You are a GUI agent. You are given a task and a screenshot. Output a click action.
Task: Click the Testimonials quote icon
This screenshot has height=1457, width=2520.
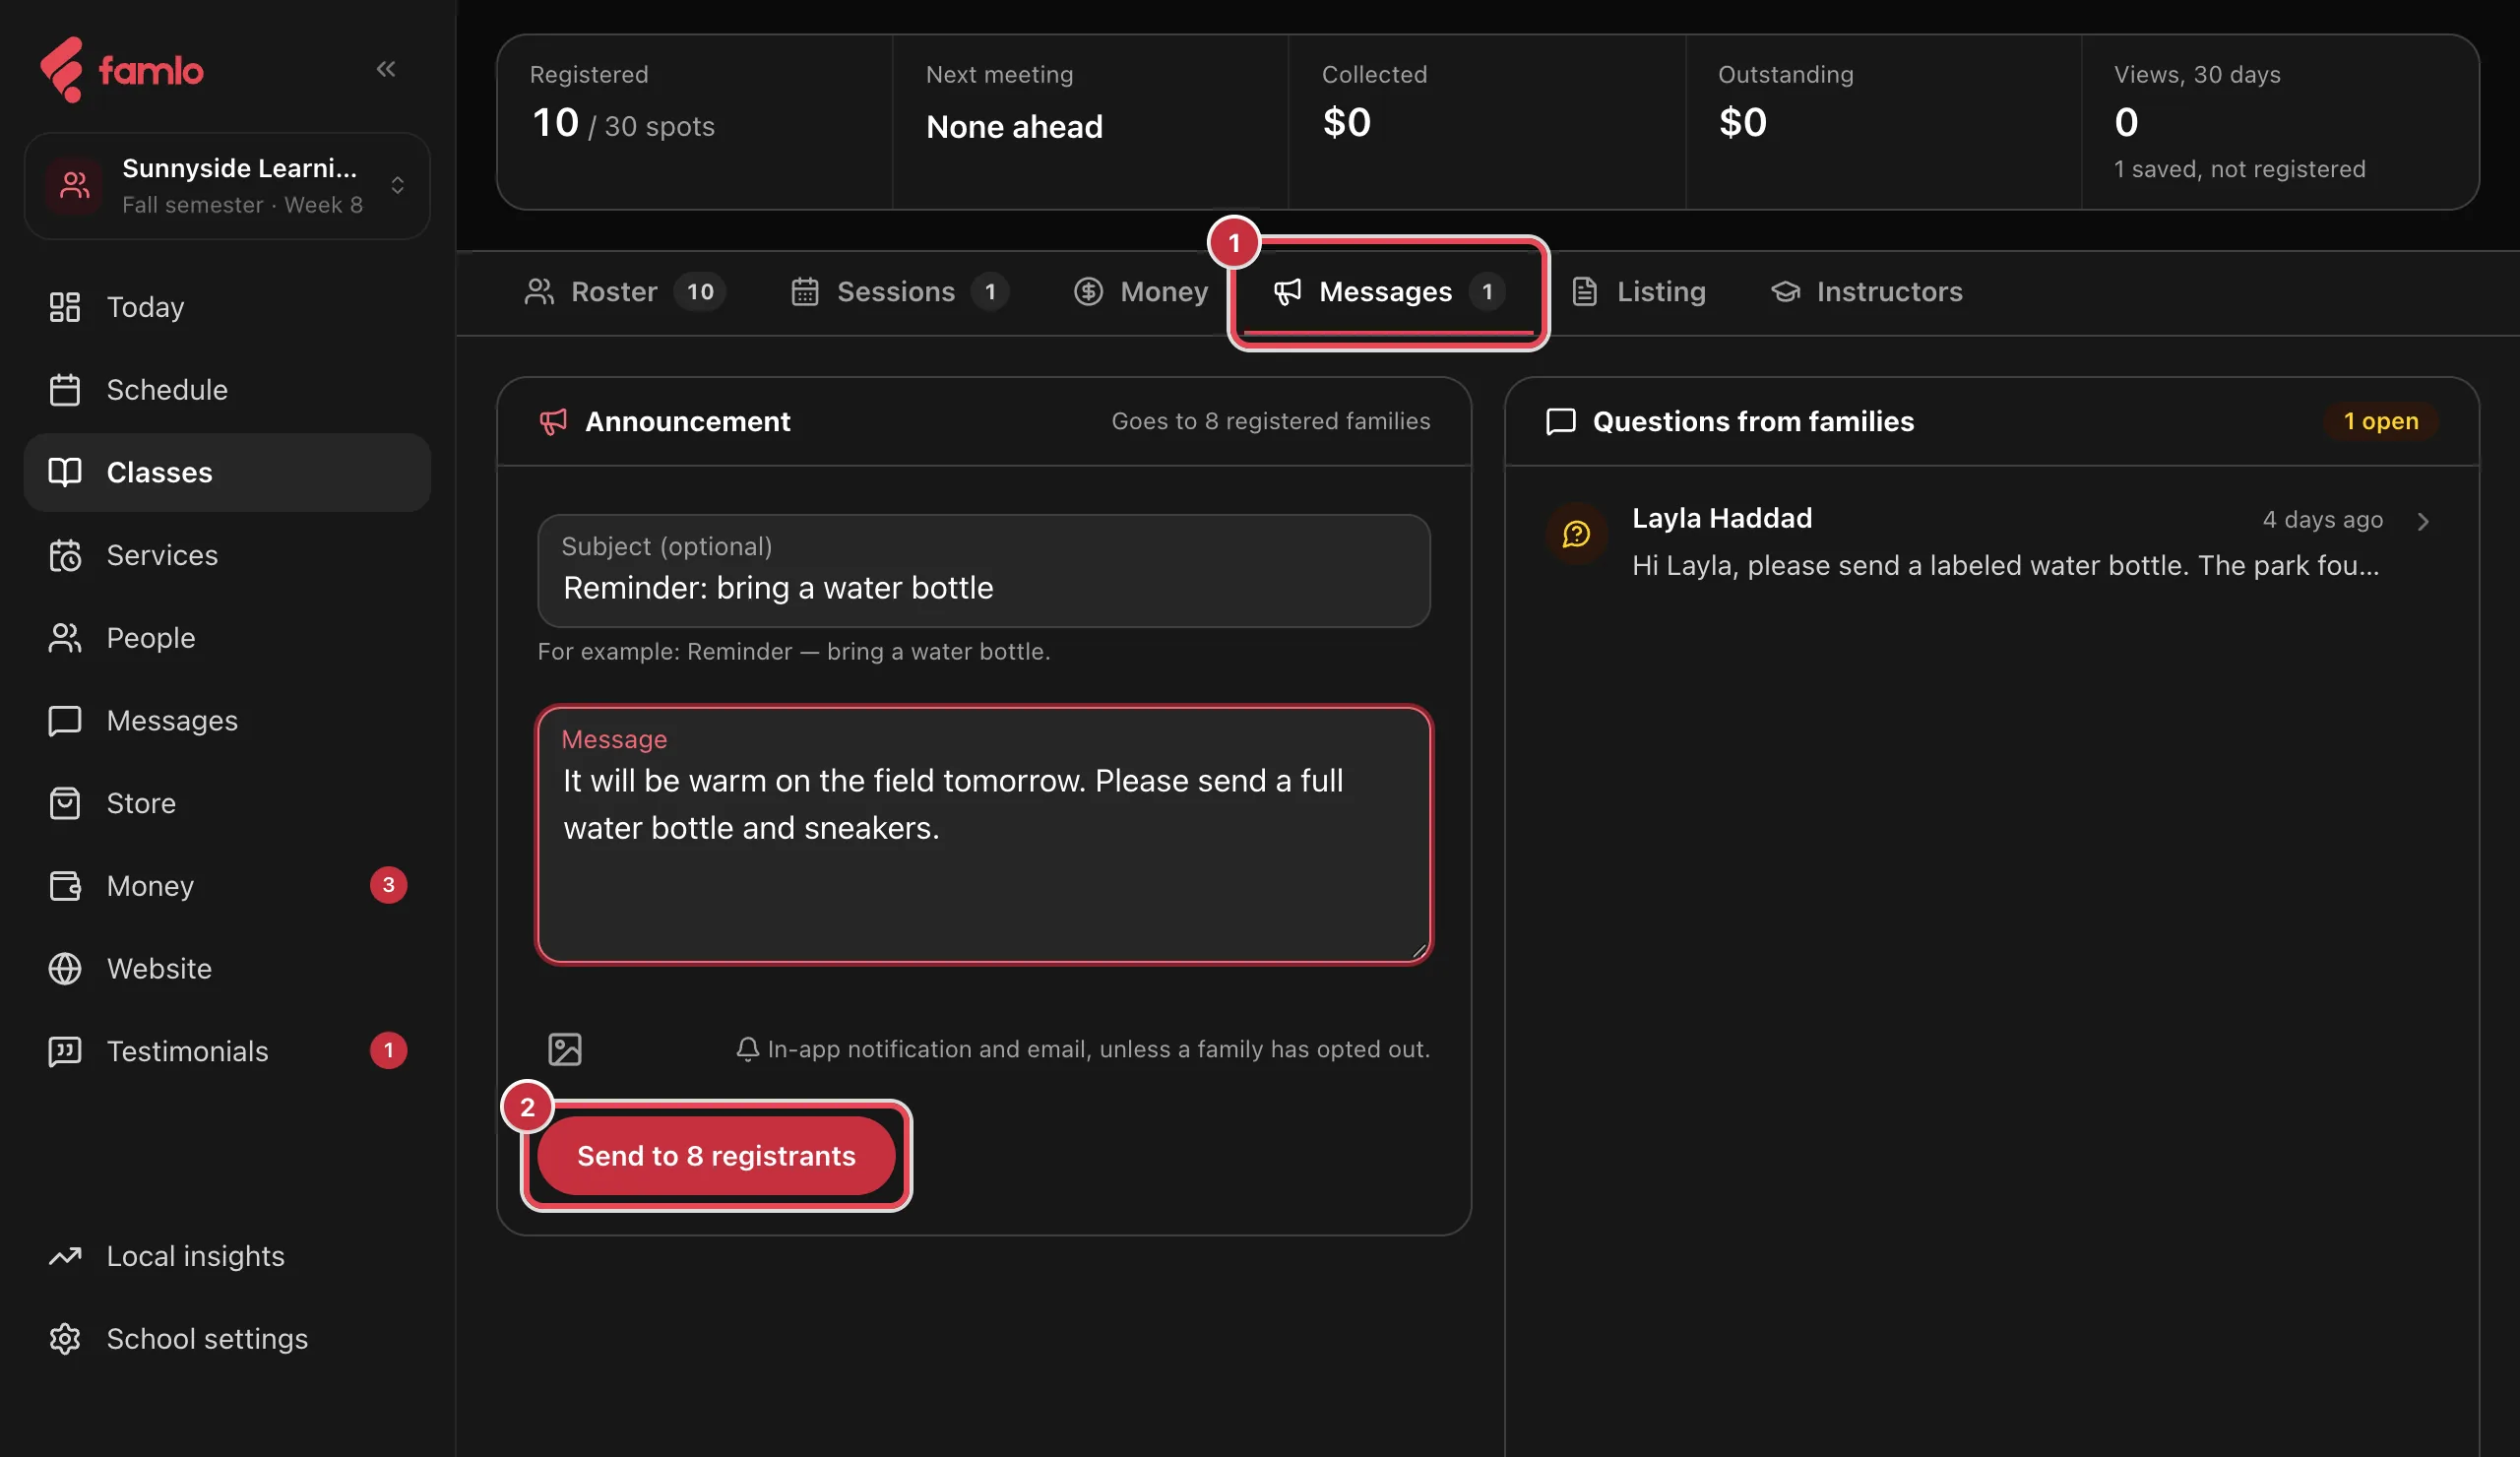pyautogui.click(x=65, y=1051)
